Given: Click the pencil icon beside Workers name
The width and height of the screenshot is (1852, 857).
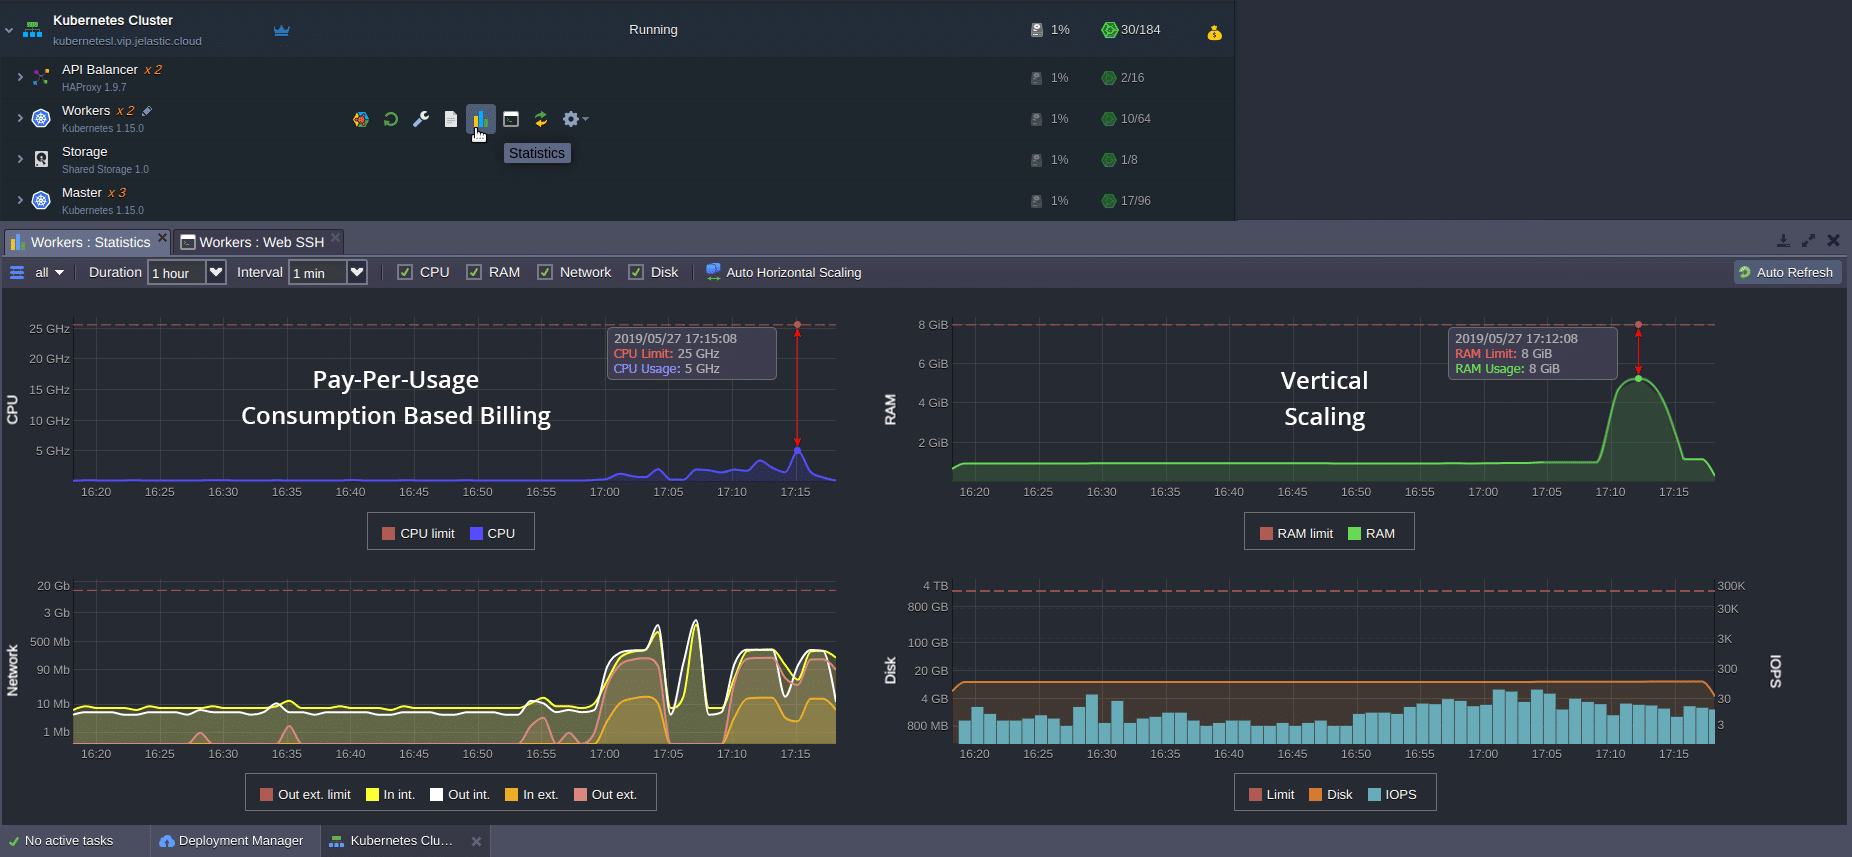Looking at the screenshot, I should click(x=147, y=111).
